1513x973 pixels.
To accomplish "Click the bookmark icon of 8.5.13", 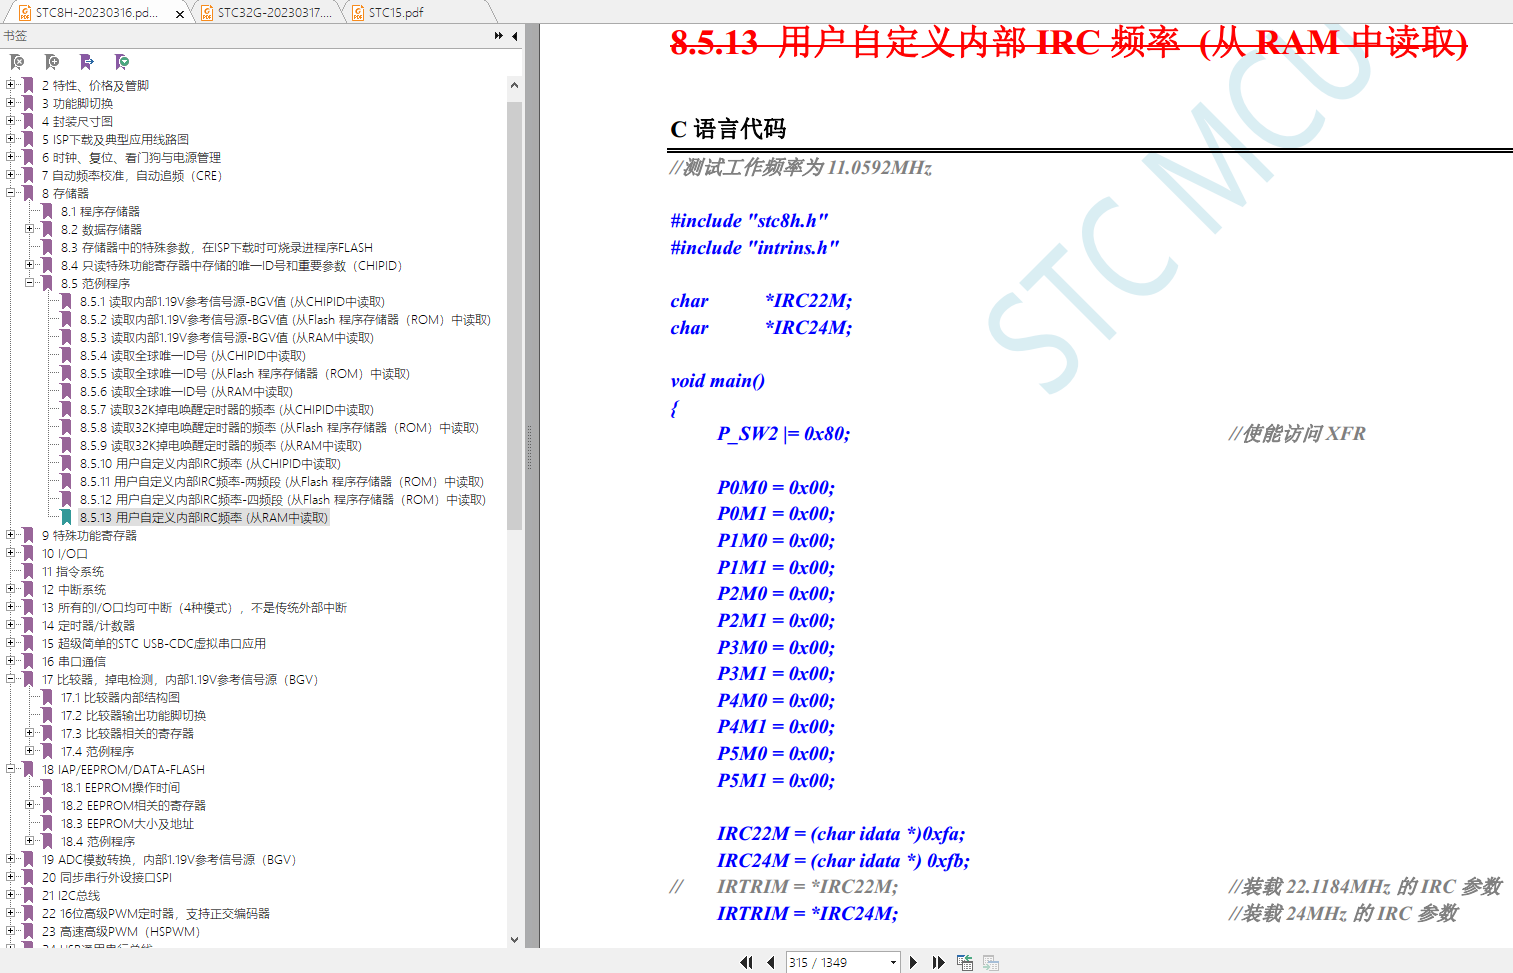I will (x=66, y=517).
